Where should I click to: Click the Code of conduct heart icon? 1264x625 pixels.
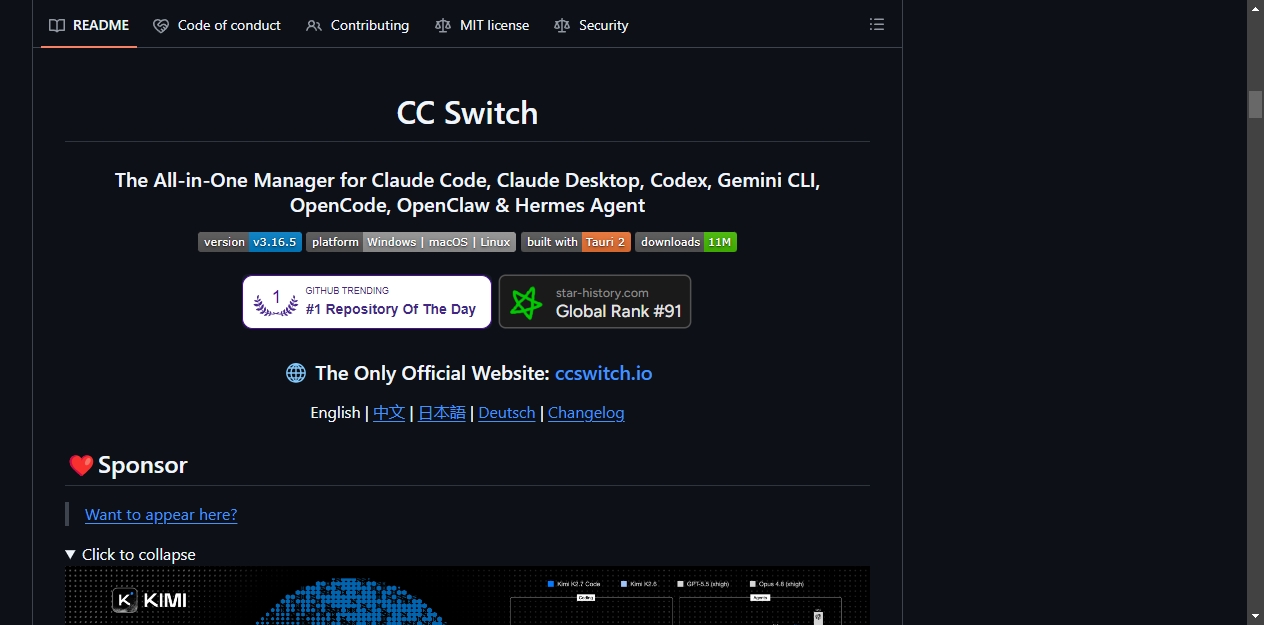point(161,25)
